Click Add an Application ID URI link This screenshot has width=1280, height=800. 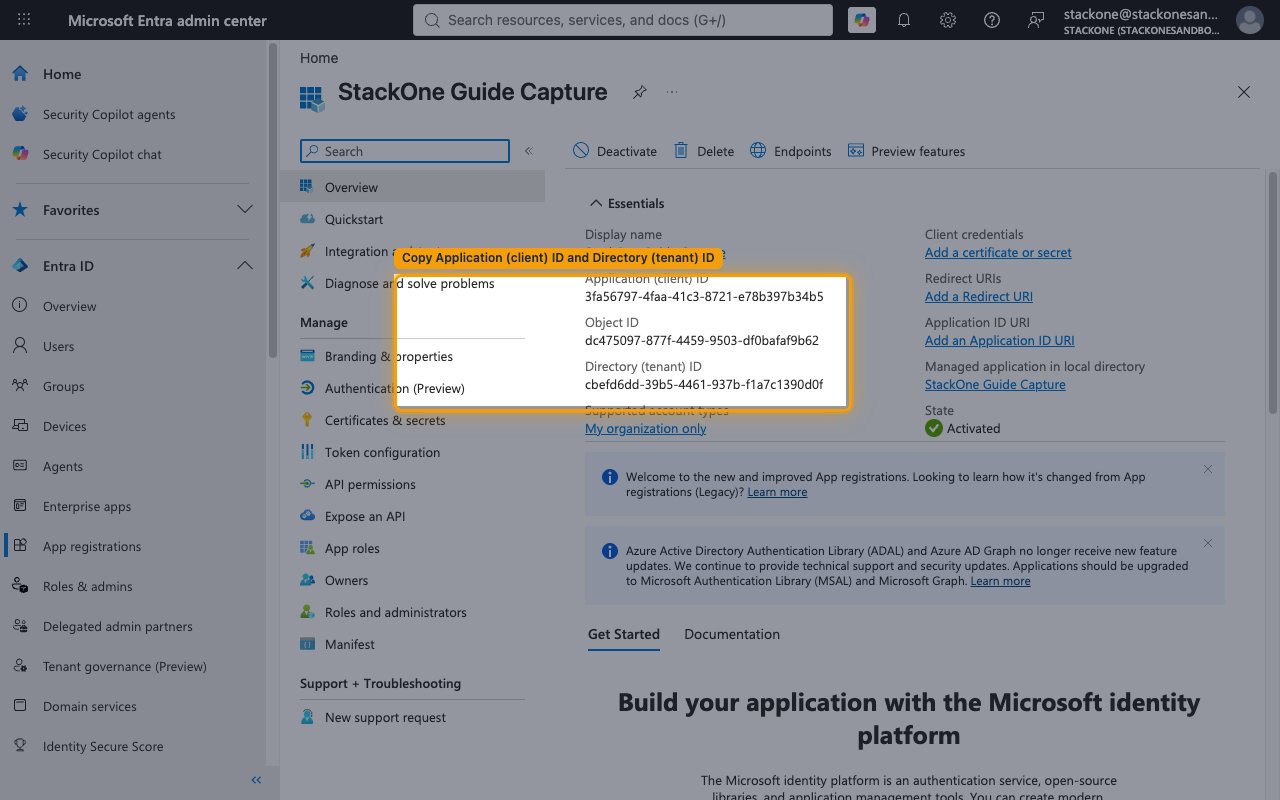click(x=1000, y=340)
